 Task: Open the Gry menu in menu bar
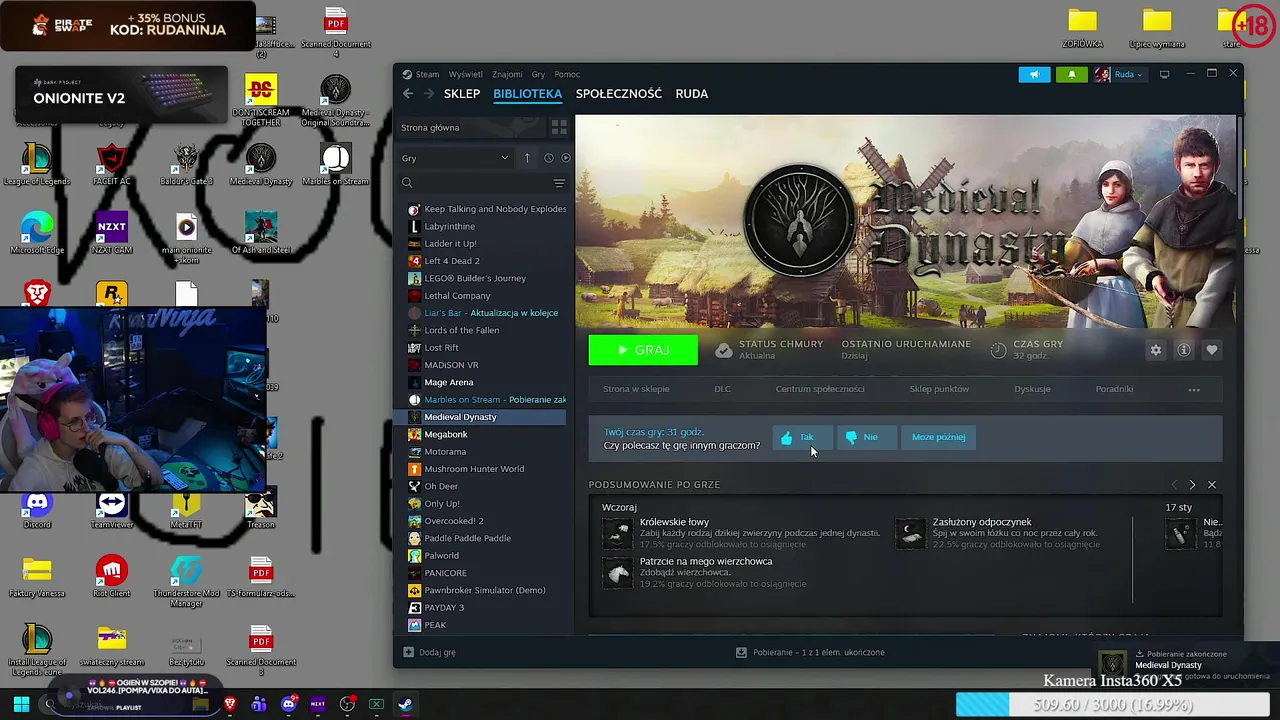[x=538, y=74]
